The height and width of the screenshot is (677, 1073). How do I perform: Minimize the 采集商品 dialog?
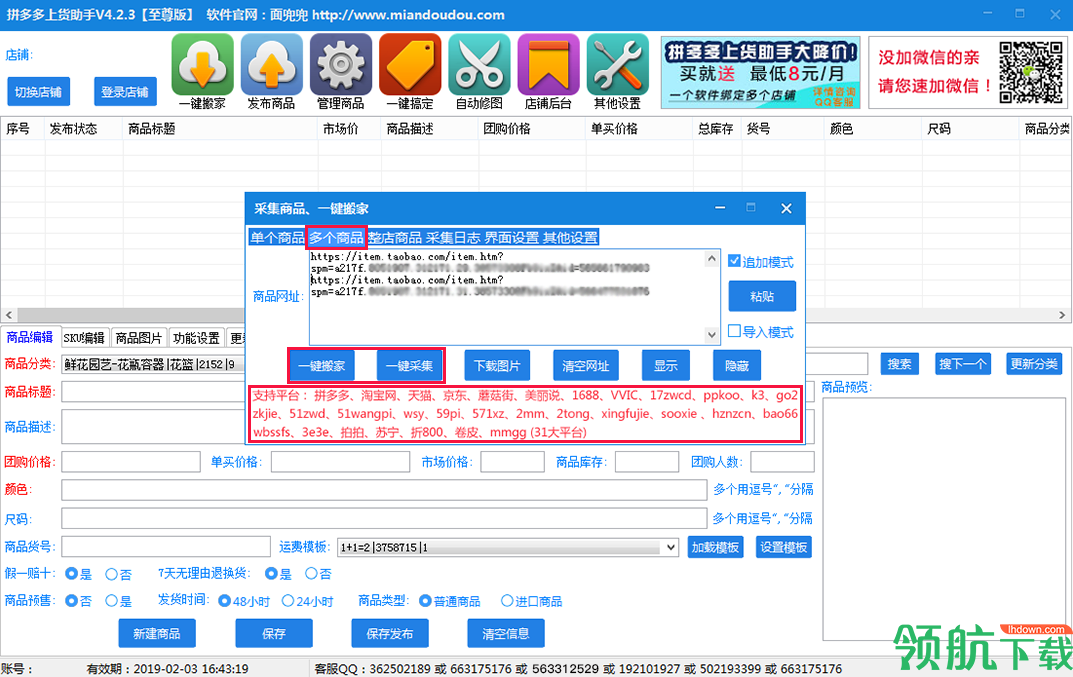(x=720, y=208)
